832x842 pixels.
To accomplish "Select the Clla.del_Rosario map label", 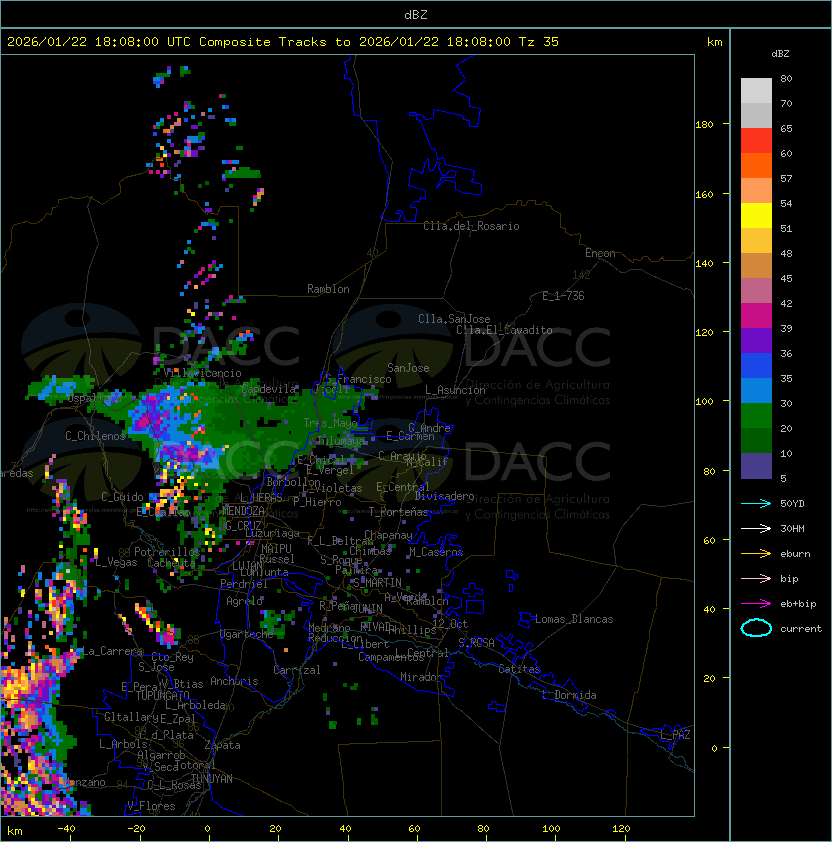I will [x=471, y=226].
